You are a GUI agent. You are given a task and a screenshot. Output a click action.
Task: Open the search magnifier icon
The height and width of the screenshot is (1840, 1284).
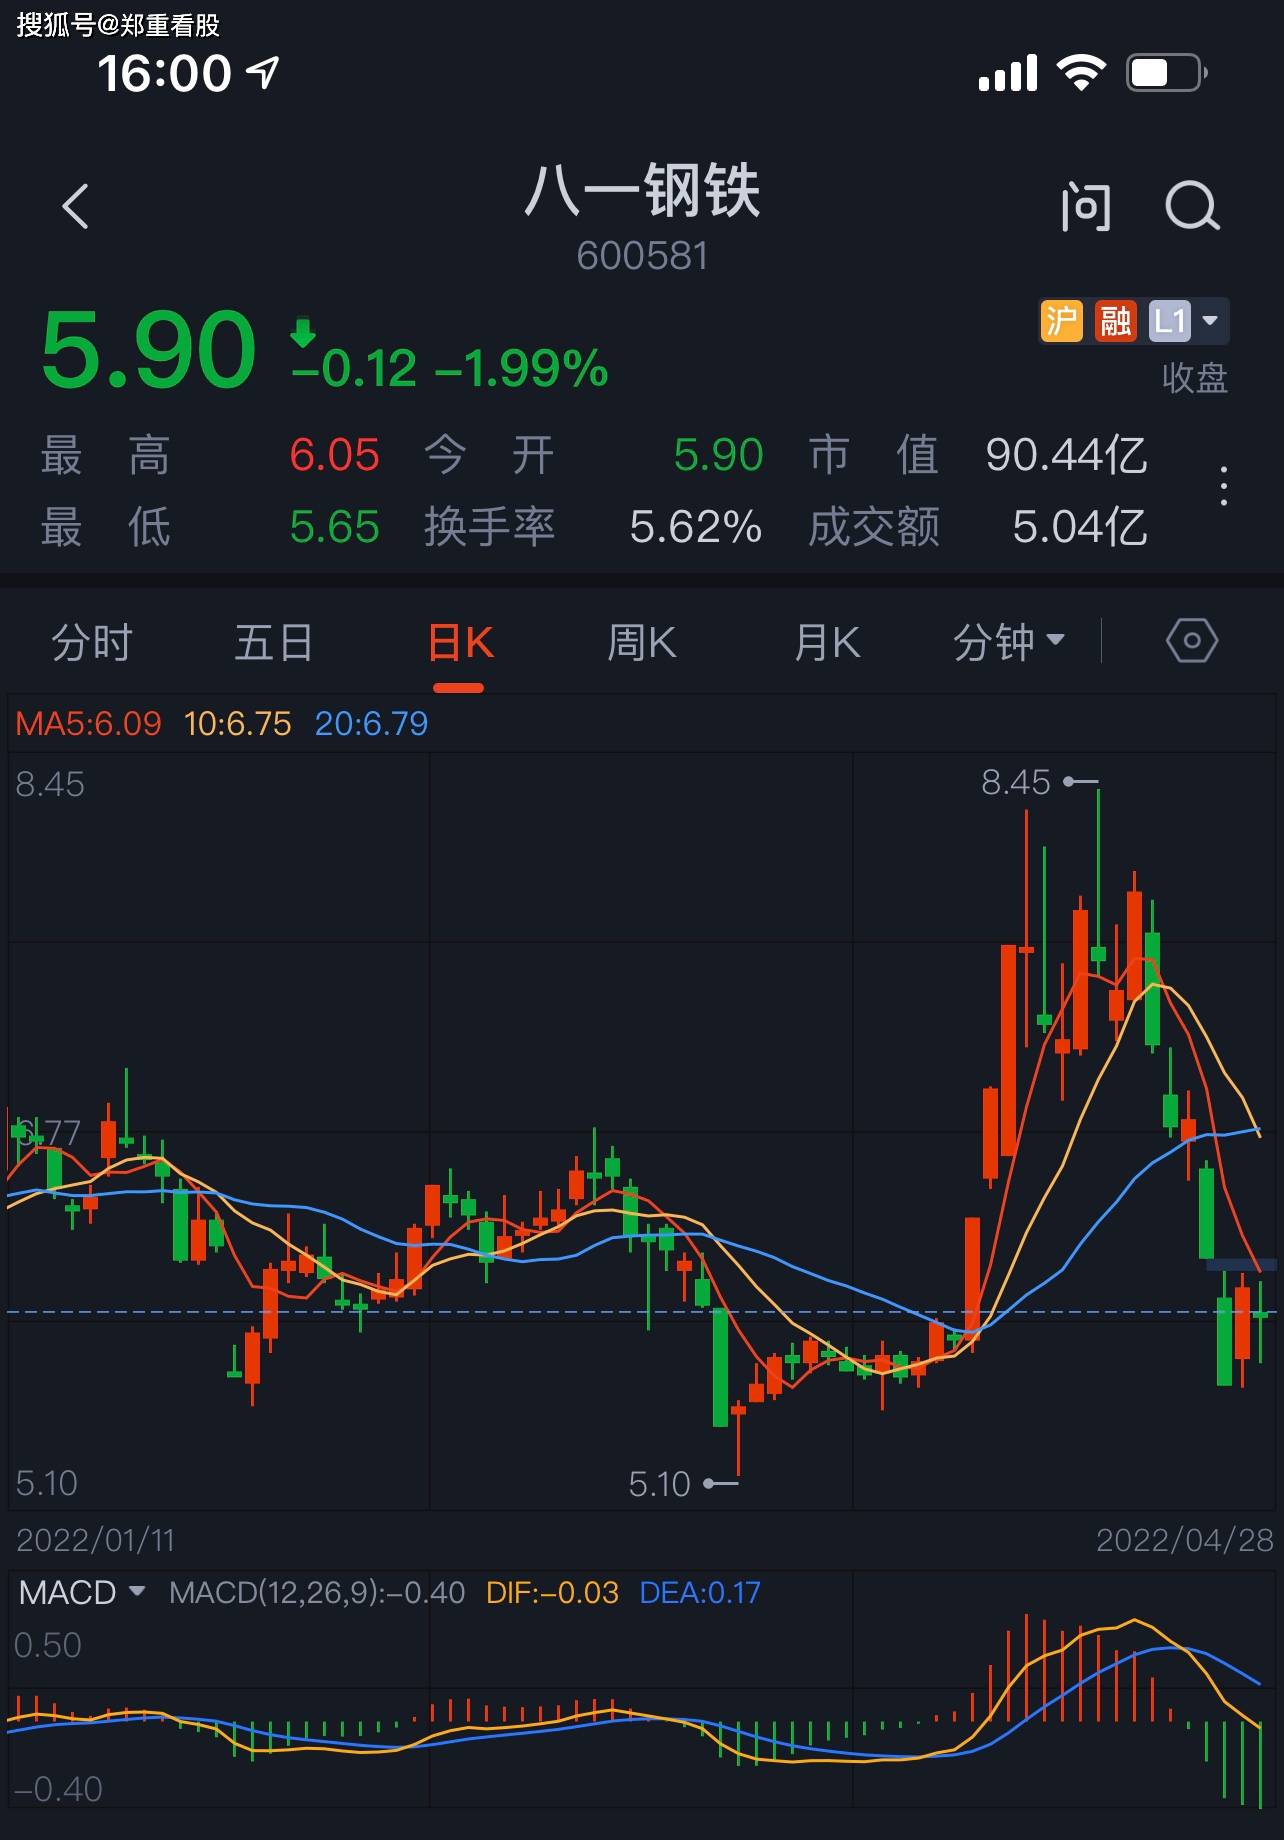1192,207
